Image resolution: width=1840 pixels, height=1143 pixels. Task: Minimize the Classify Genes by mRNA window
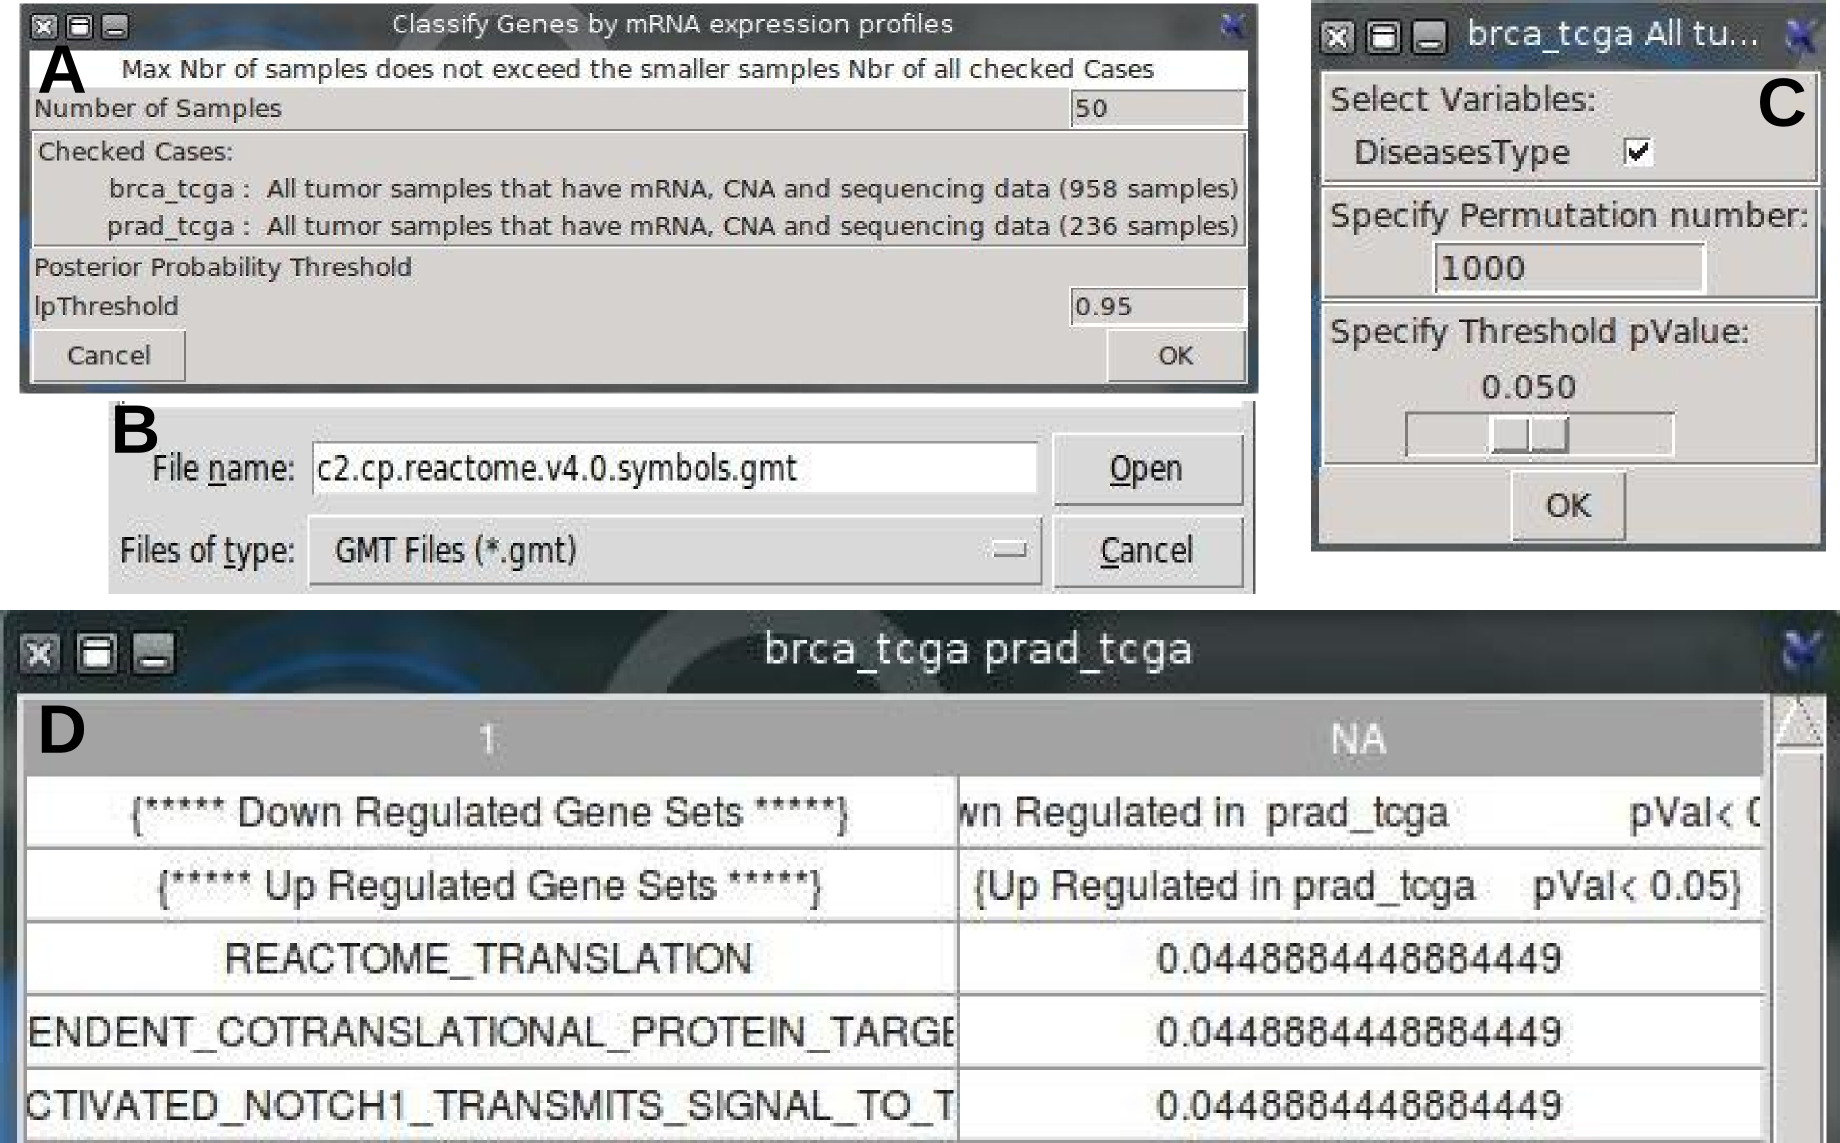click(x=115, y=27)
